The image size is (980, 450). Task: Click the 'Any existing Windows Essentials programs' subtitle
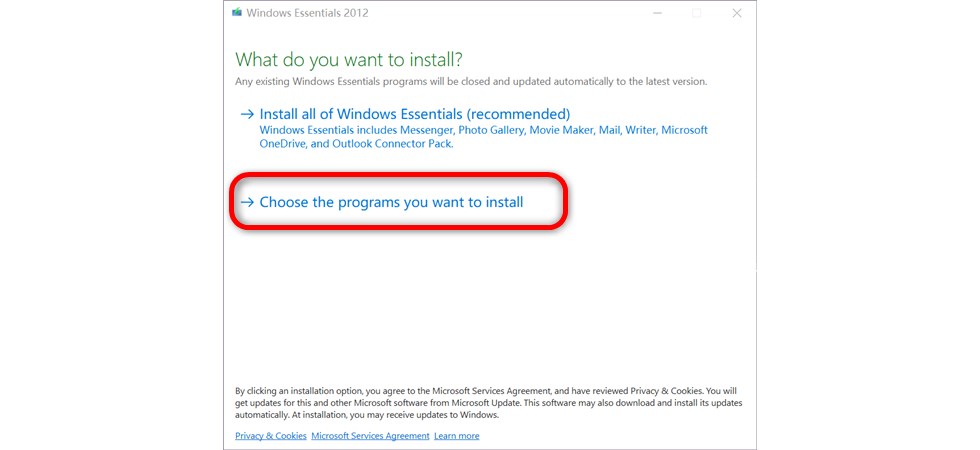tap(471, 81)
